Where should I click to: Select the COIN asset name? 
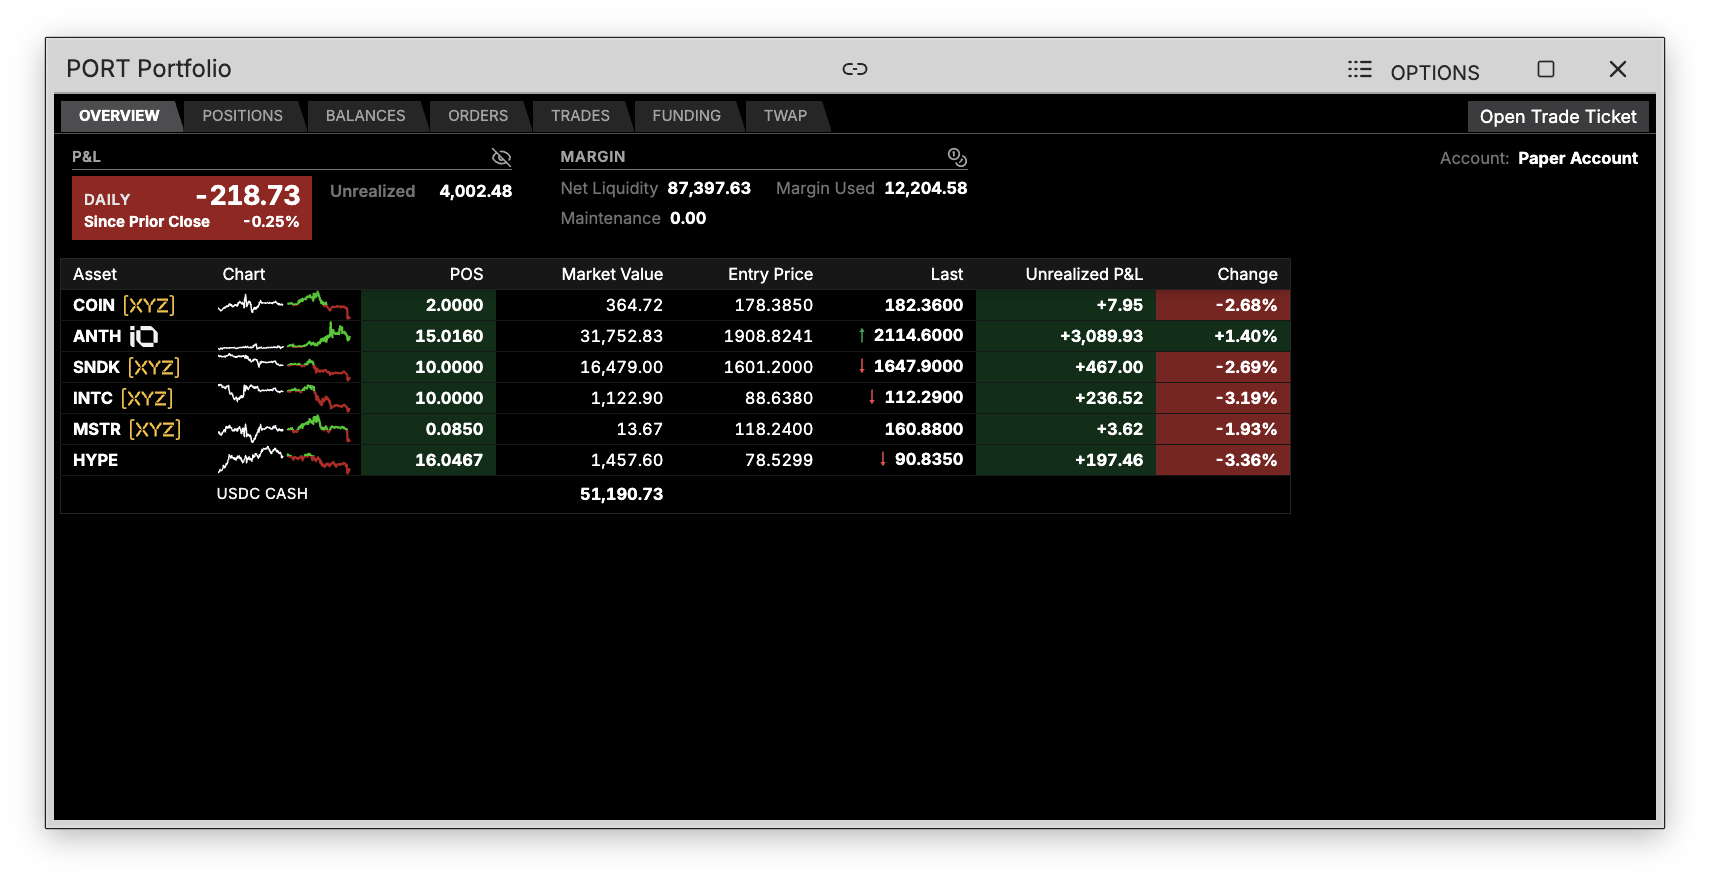pos(94,305)
